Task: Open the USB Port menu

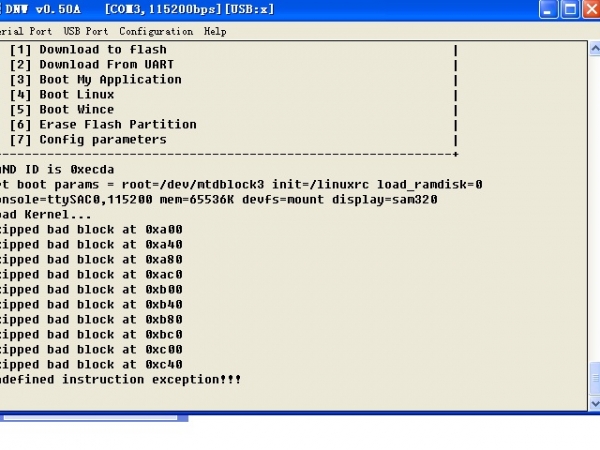Action: pyautogui.click(x=84, y=31)
